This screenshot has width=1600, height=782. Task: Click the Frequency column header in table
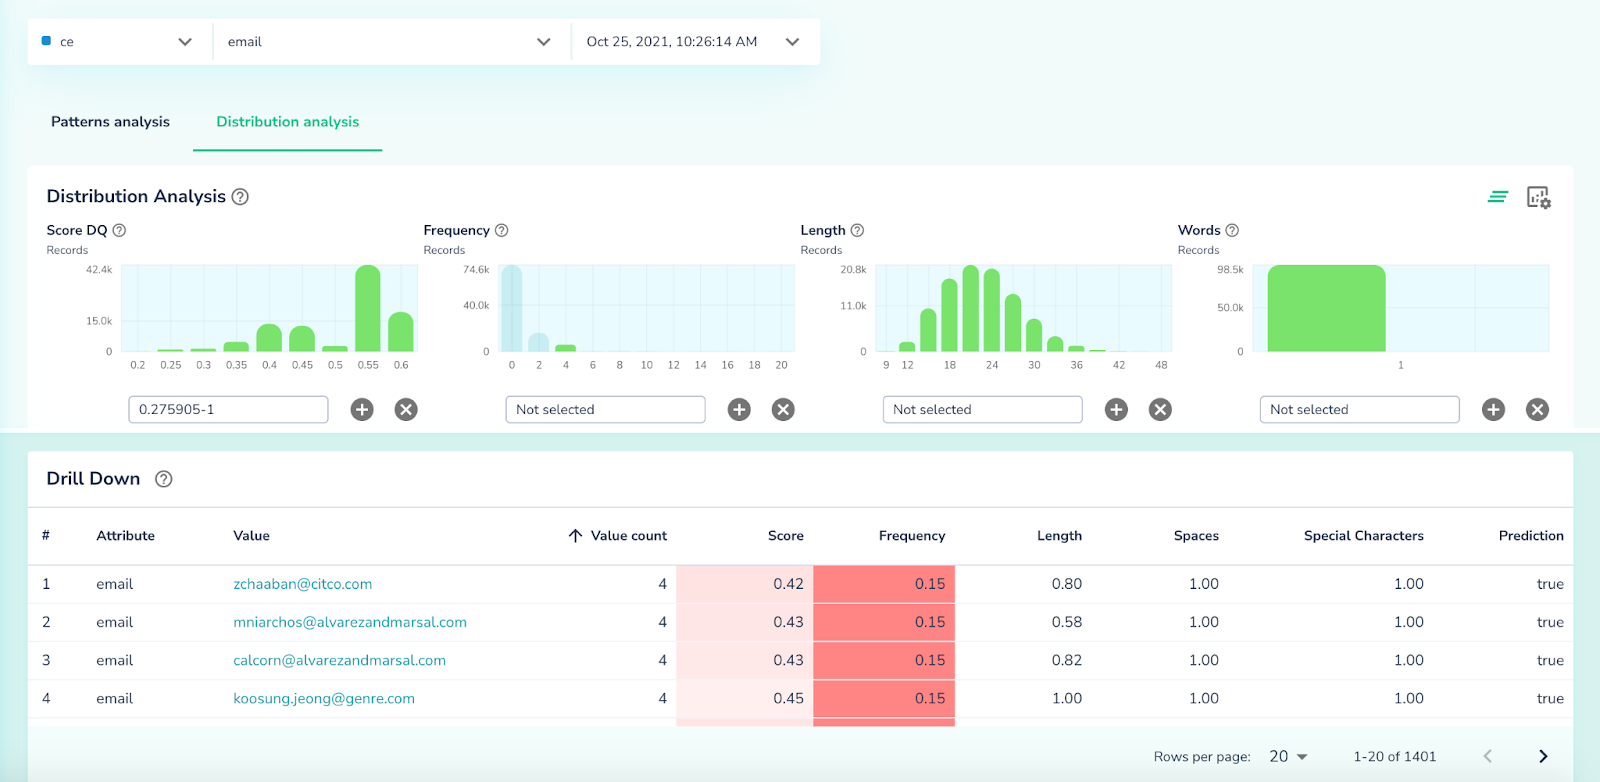tap(912, 536)
